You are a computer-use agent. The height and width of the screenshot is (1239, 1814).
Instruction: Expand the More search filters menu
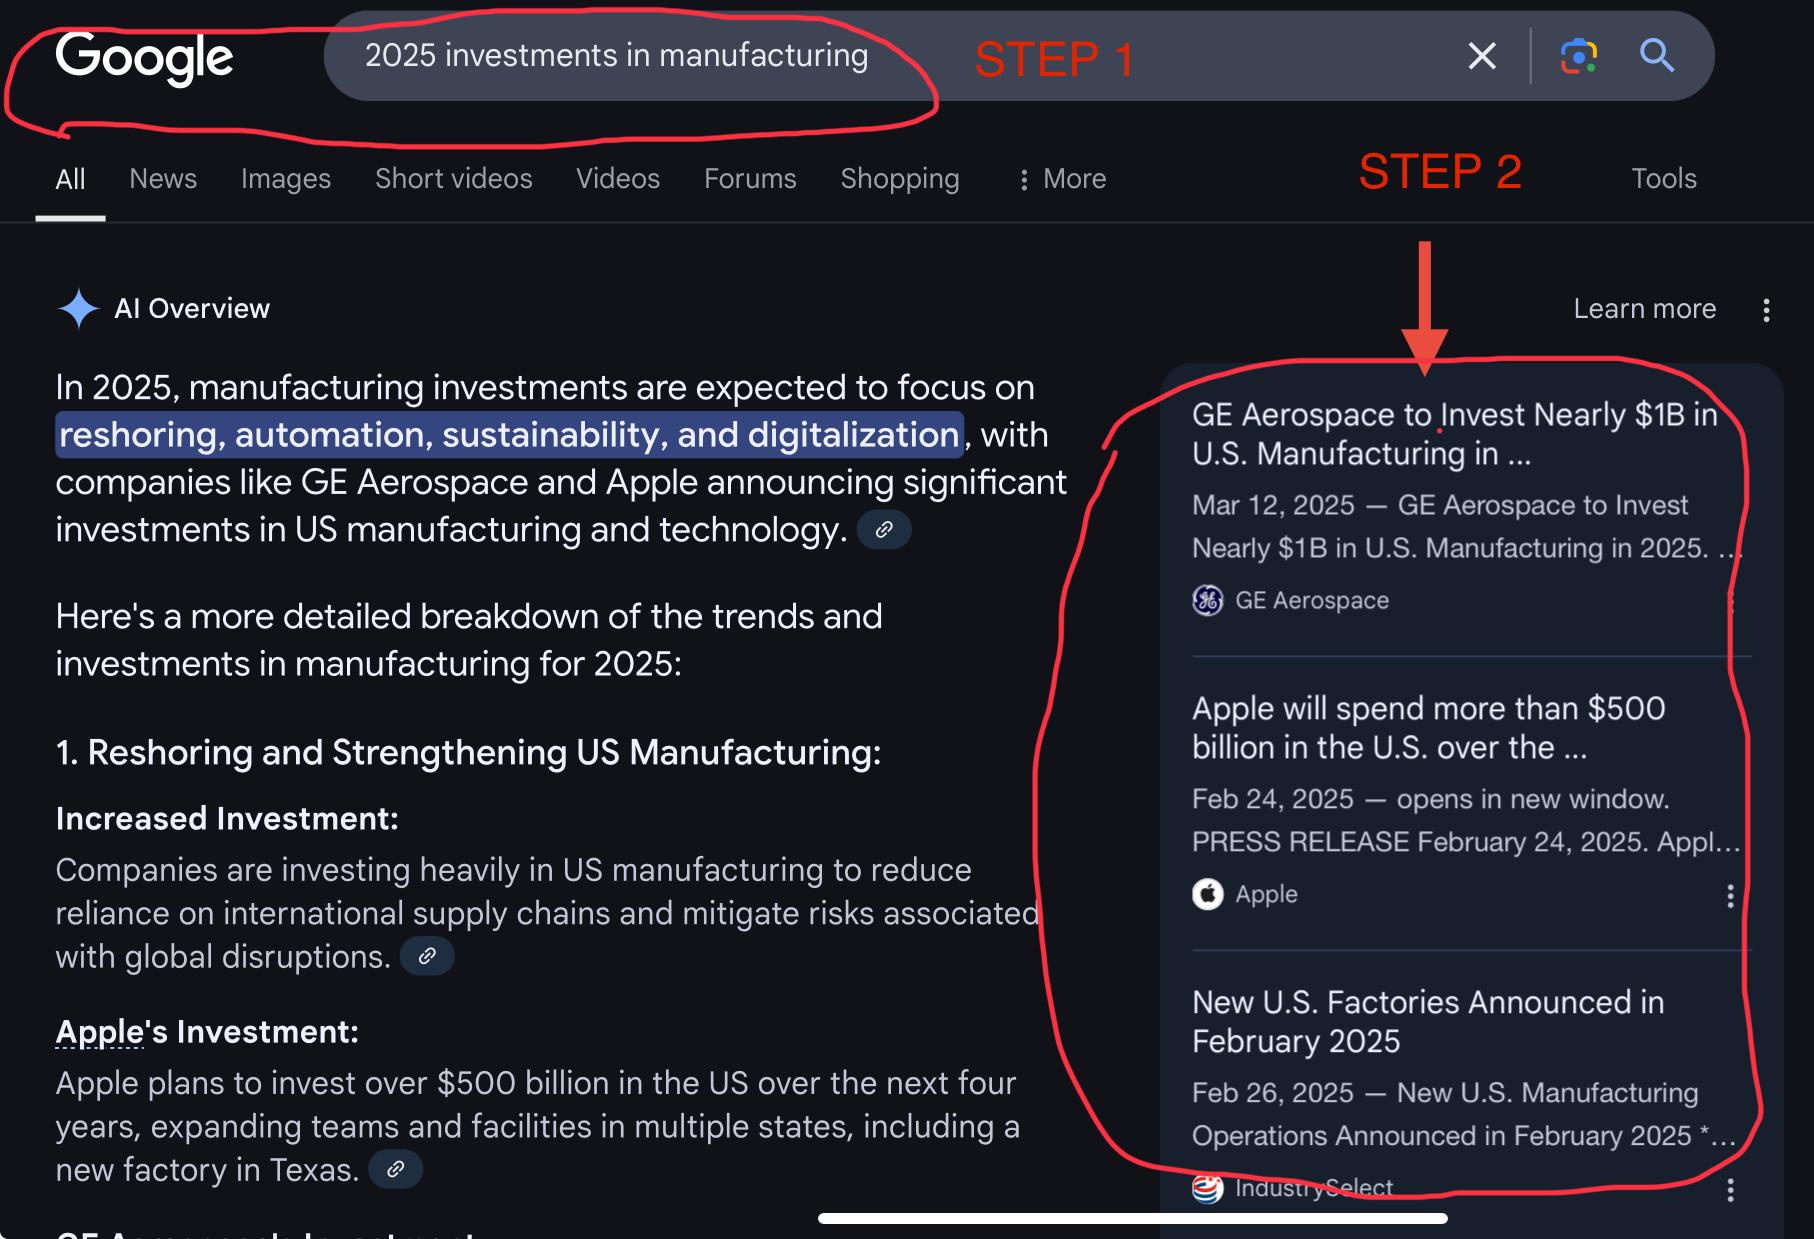tap(1062, 179)
